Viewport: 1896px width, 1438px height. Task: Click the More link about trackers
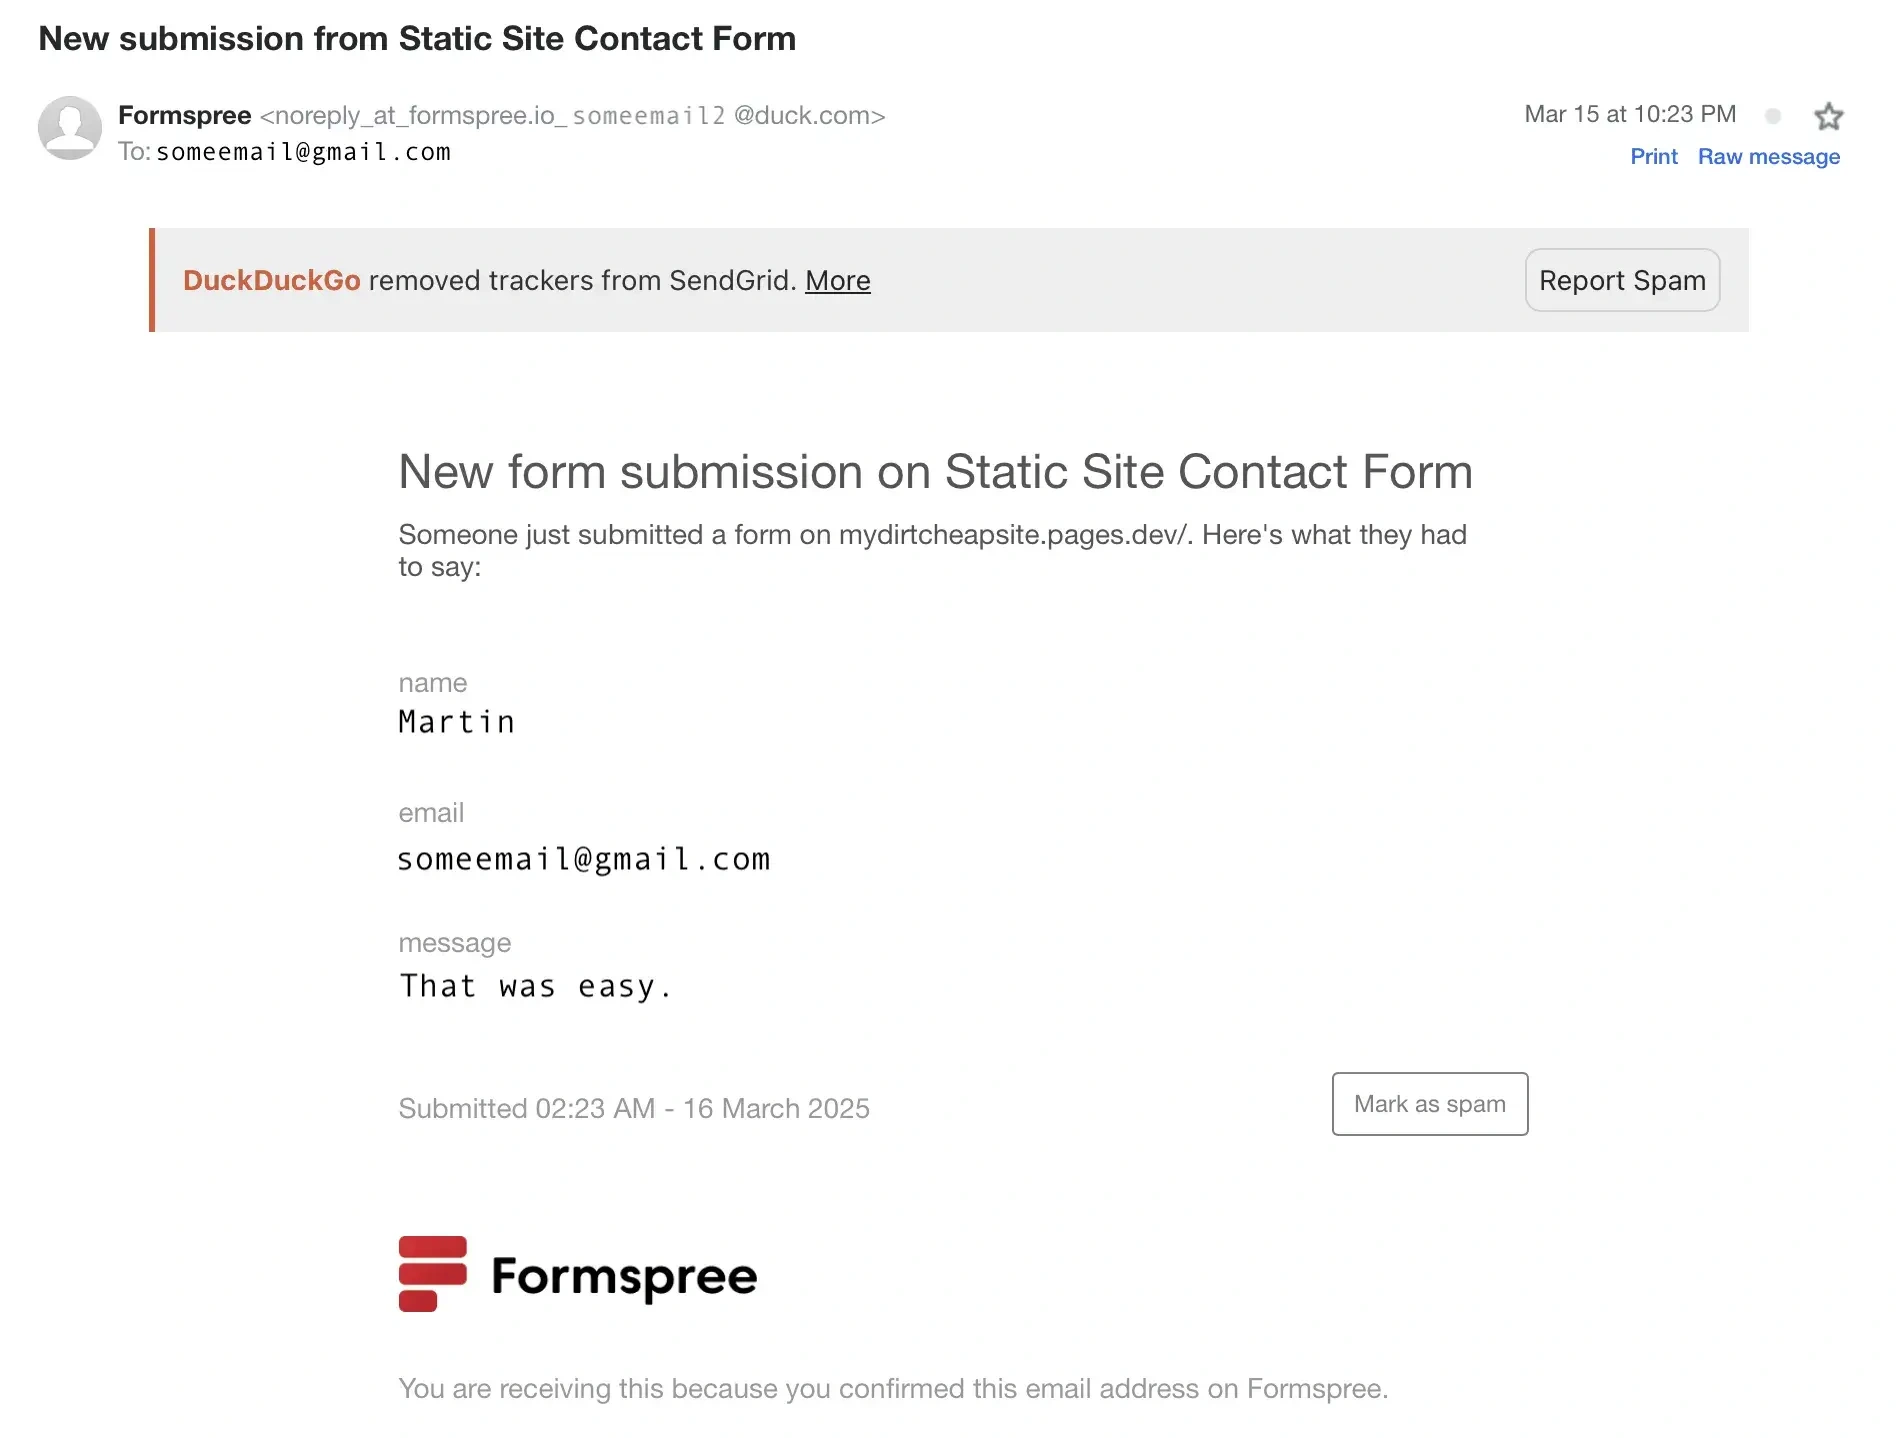click(837, 281)
